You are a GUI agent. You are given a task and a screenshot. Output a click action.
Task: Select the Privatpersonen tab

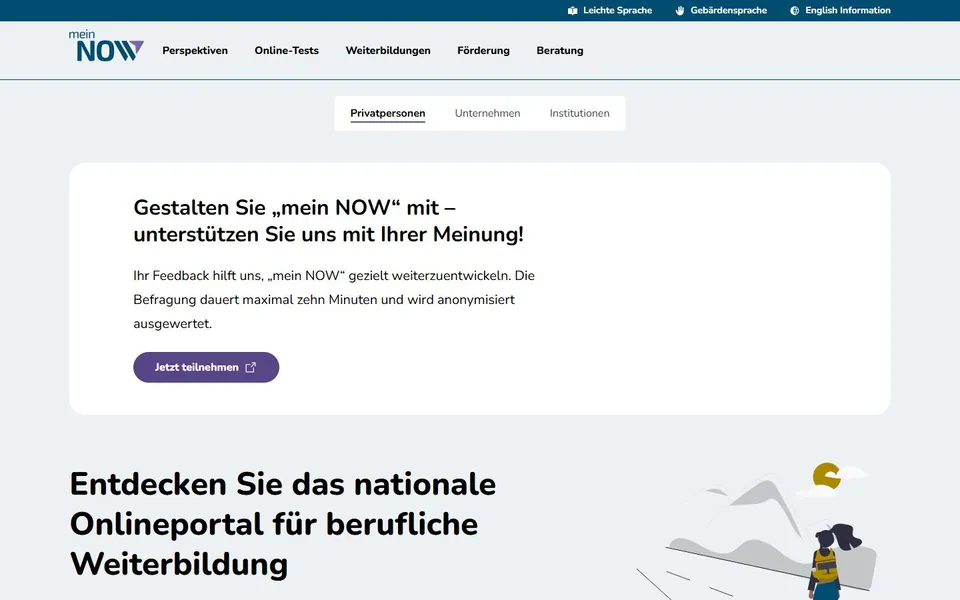click(388, 113)
